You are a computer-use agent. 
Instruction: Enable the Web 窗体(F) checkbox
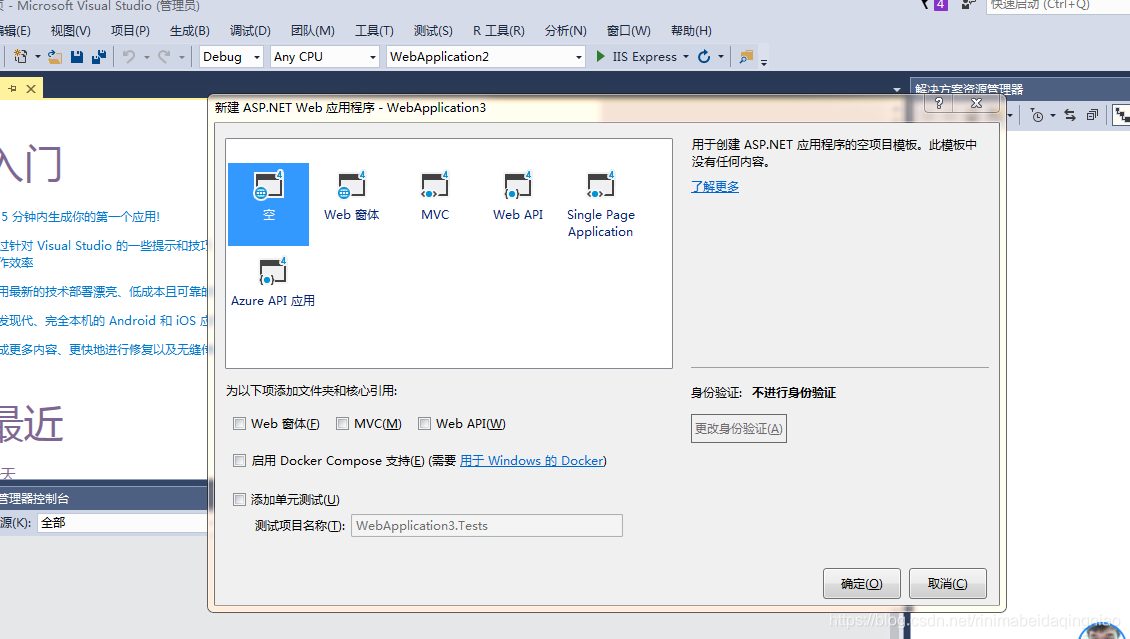pyautogui.click(x=239, y=424)
